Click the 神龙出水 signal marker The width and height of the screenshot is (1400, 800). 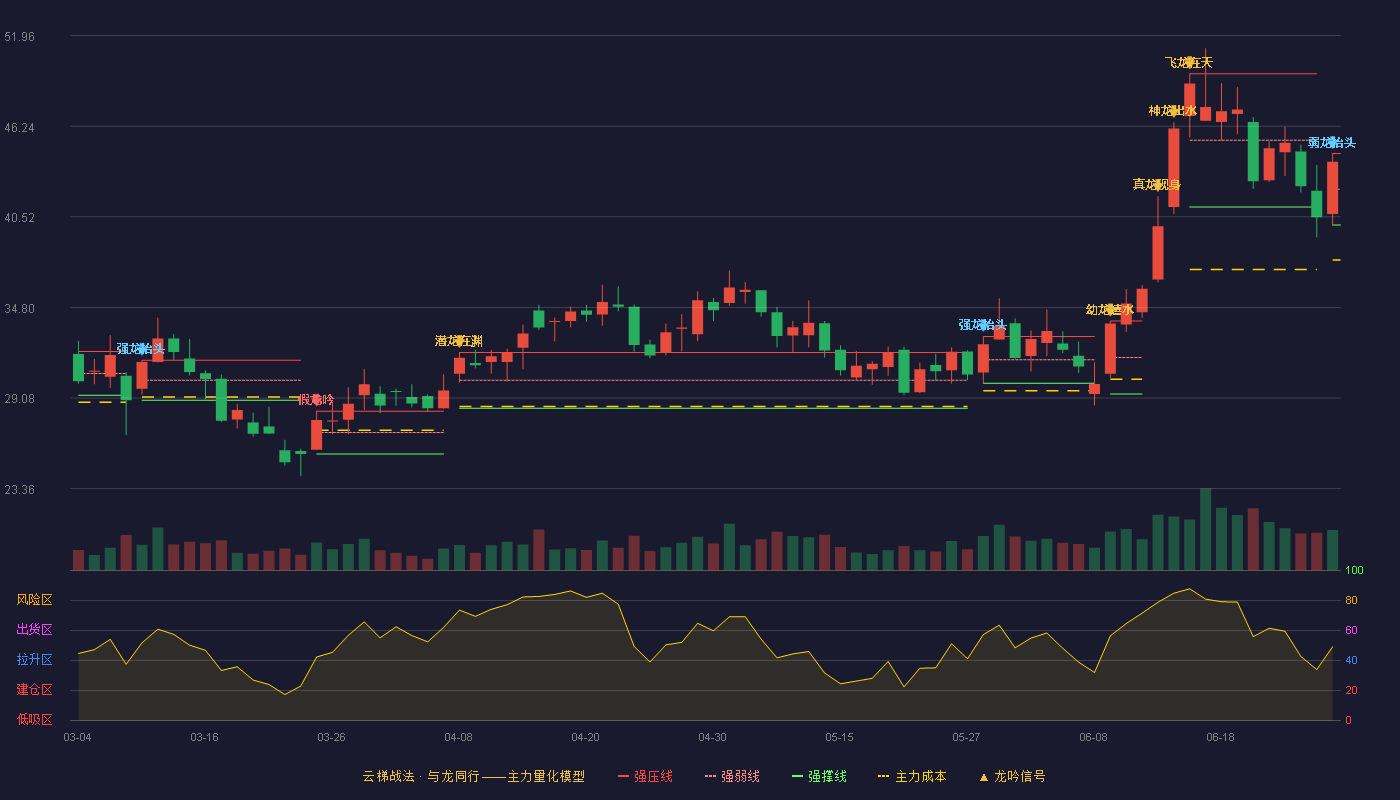click(x=1173, y=111)
